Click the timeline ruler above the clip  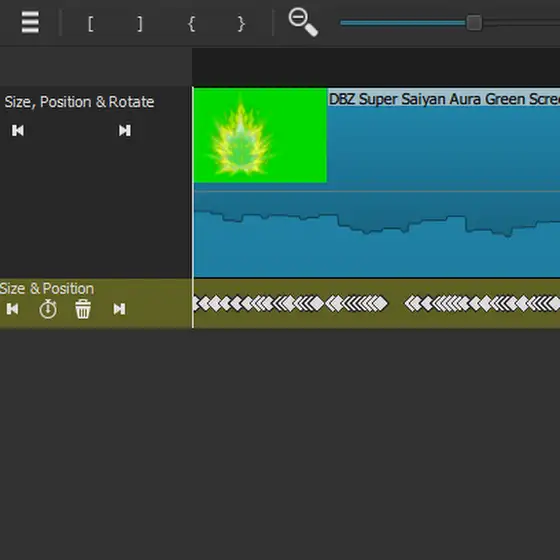(376, 66)
